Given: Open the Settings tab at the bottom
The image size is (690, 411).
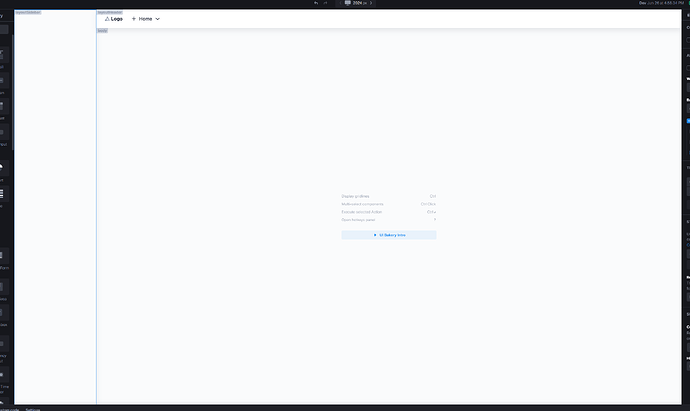Looking at the screenshot, I should pyautogui.click(x=33, y=409).
